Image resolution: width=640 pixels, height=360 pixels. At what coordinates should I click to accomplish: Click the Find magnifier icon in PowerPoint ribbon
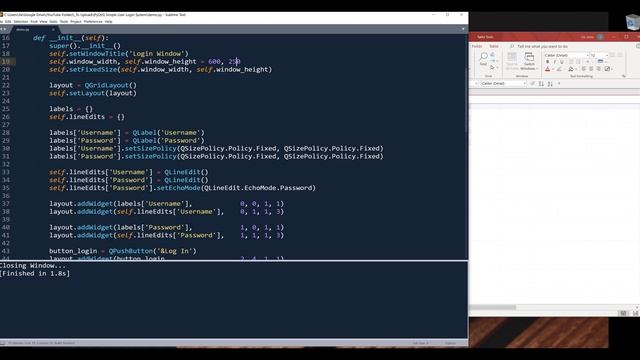[x=483, y=57]
